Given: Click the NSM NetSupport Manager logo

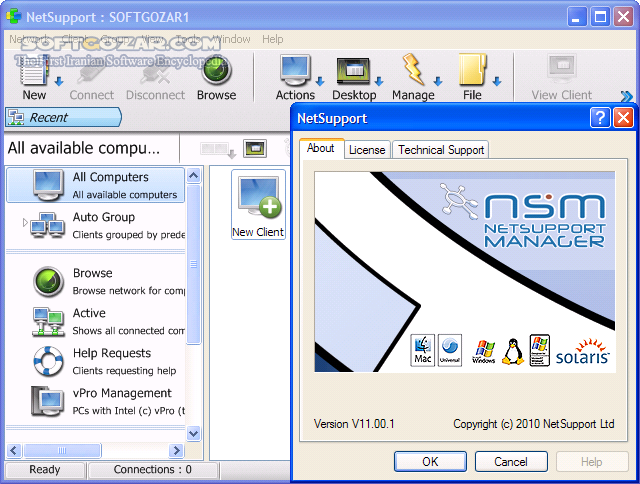Looking at the screenshot, I should pyautogui.click(x=524, y=216).
